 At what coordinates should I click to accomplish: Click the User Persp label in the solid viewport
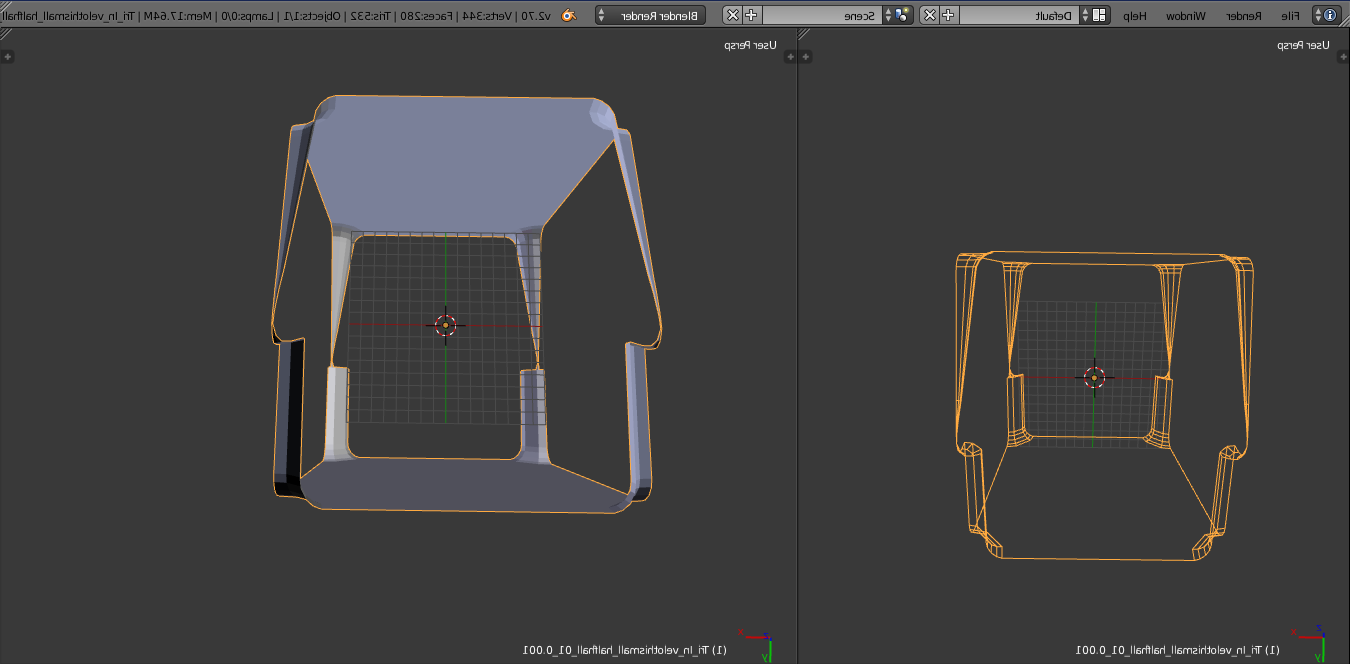click(750, 45)
